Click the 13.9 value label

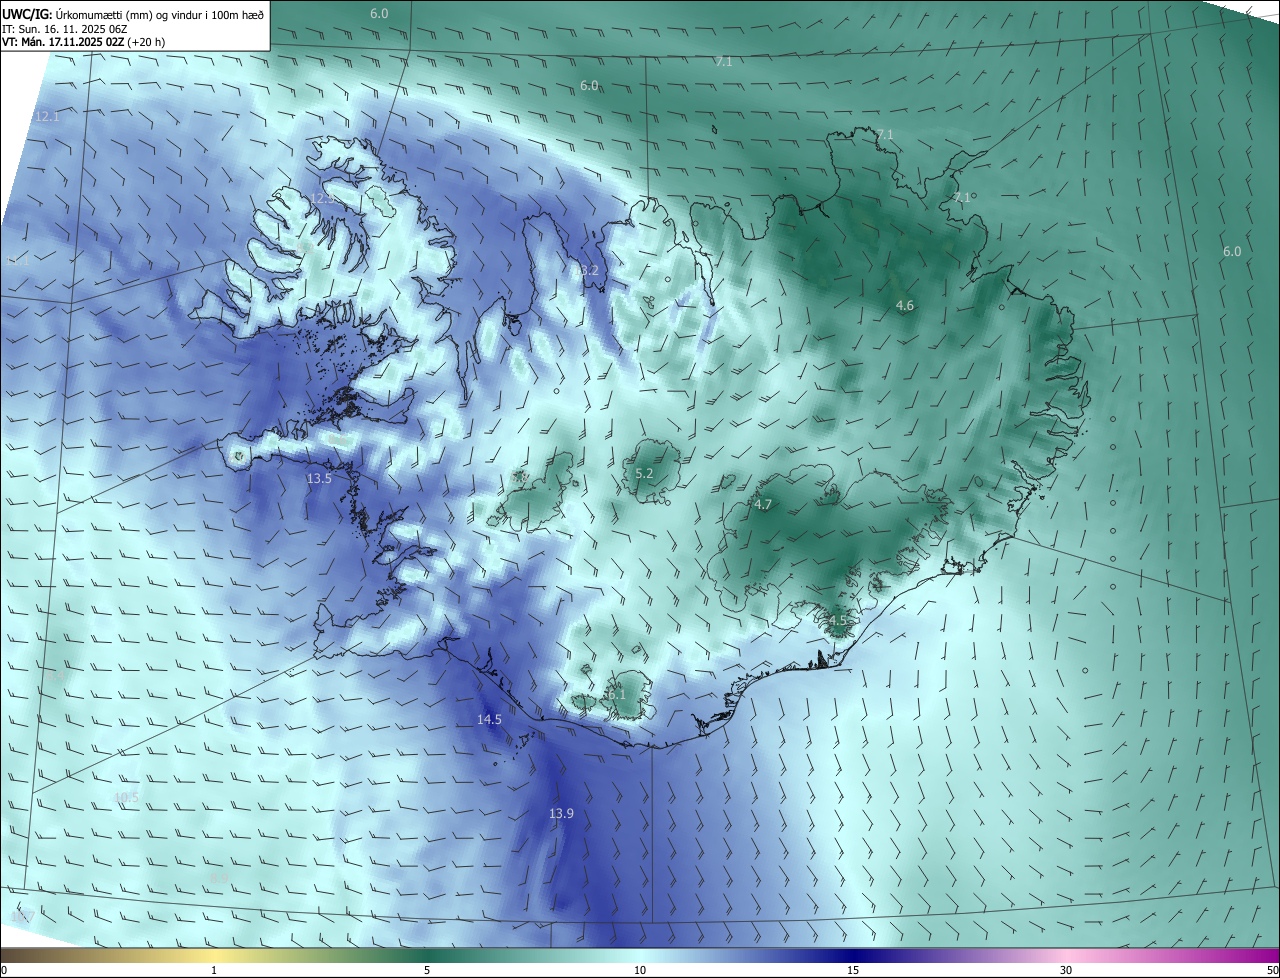click(561, 814)
